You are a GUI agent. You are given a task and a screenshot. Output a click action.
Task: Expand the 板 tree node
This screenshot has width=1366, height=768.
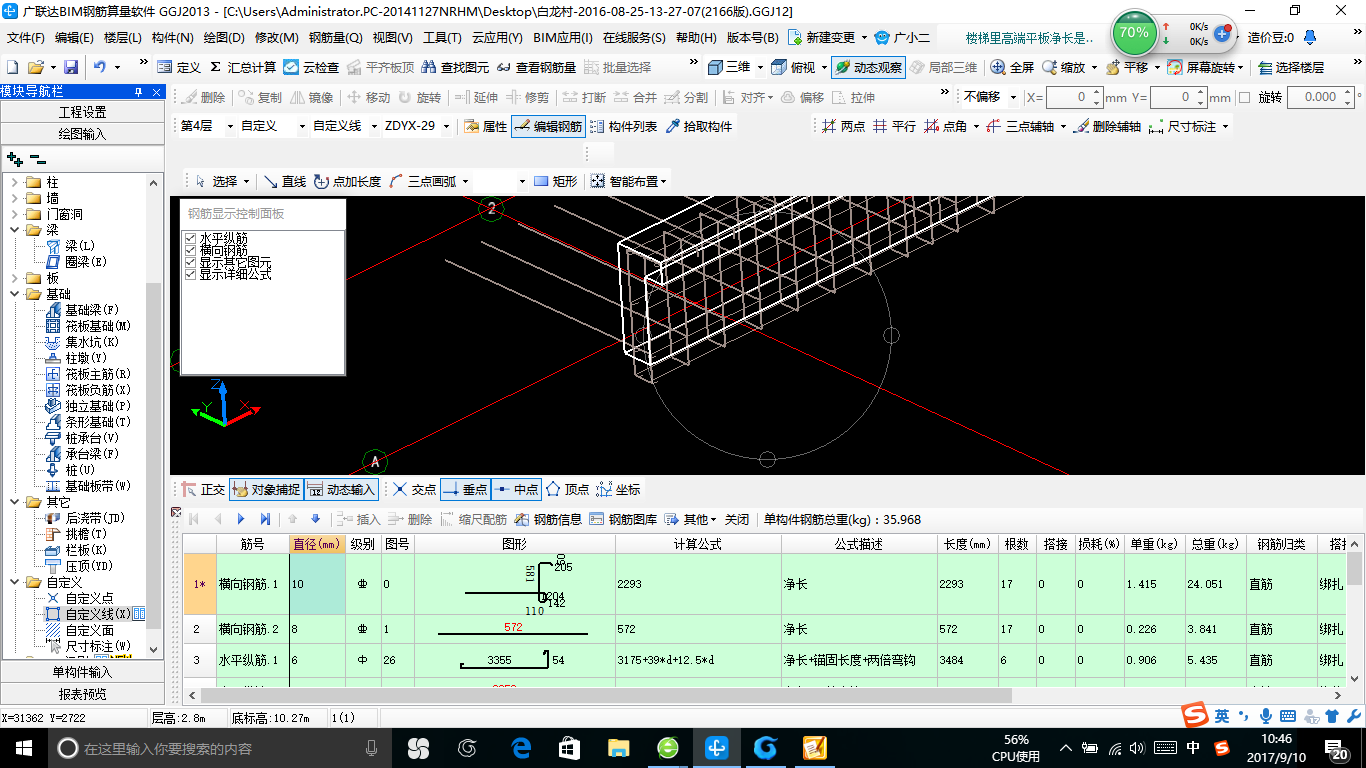(x=15, y=278)
